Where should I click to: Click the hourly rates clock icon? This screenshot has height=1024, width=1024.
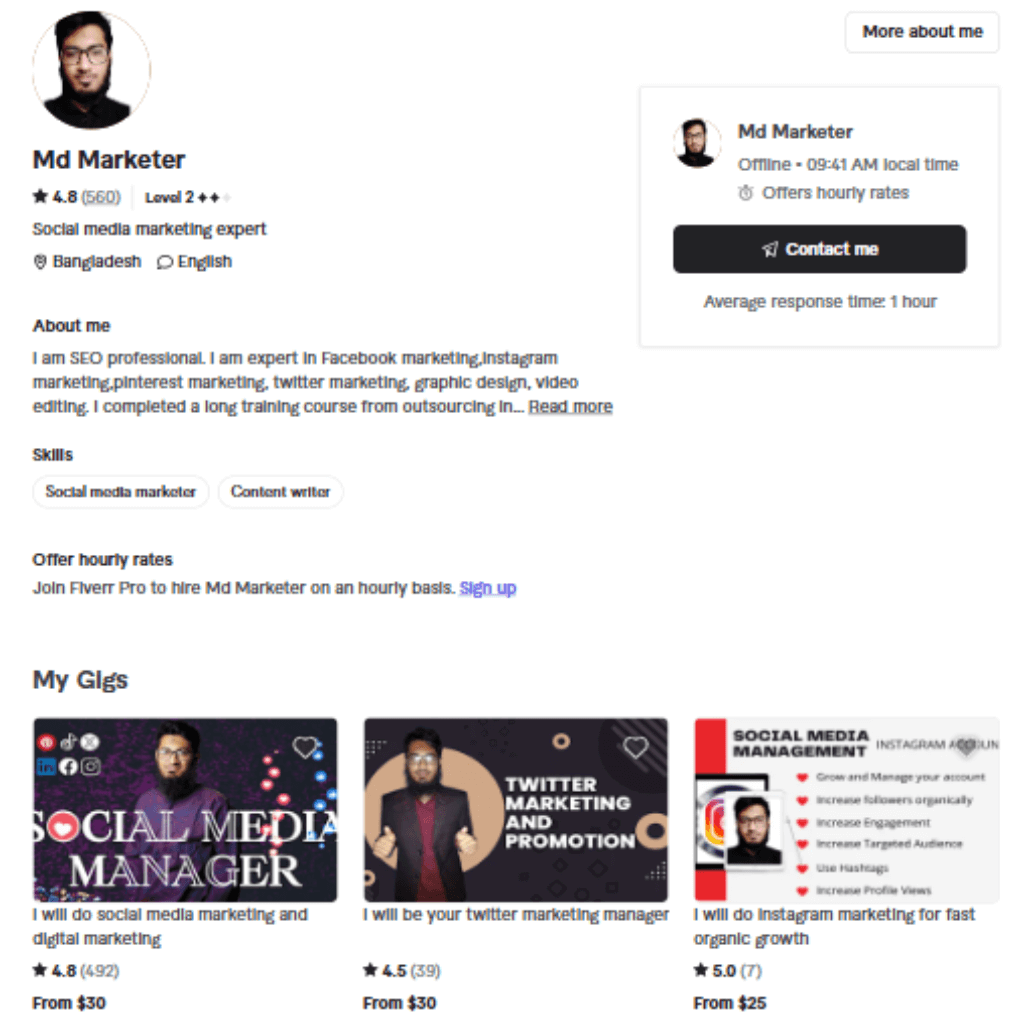[745, 193]
